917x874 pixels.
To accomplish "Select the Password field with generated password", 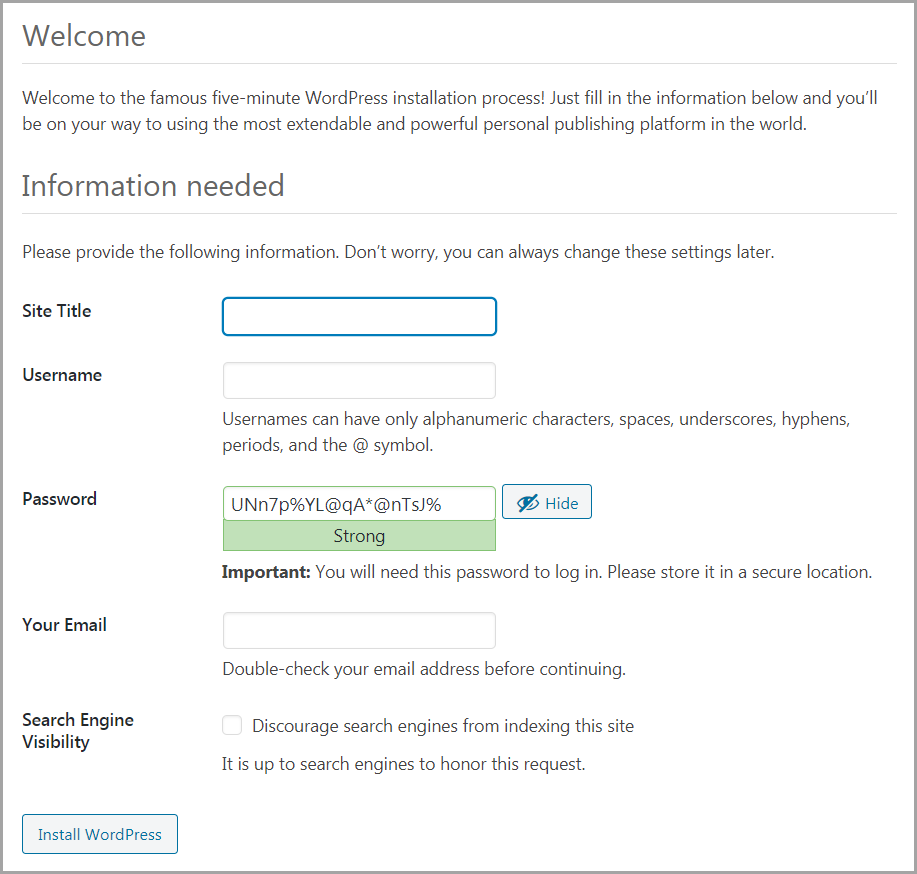I will point(359,504).
